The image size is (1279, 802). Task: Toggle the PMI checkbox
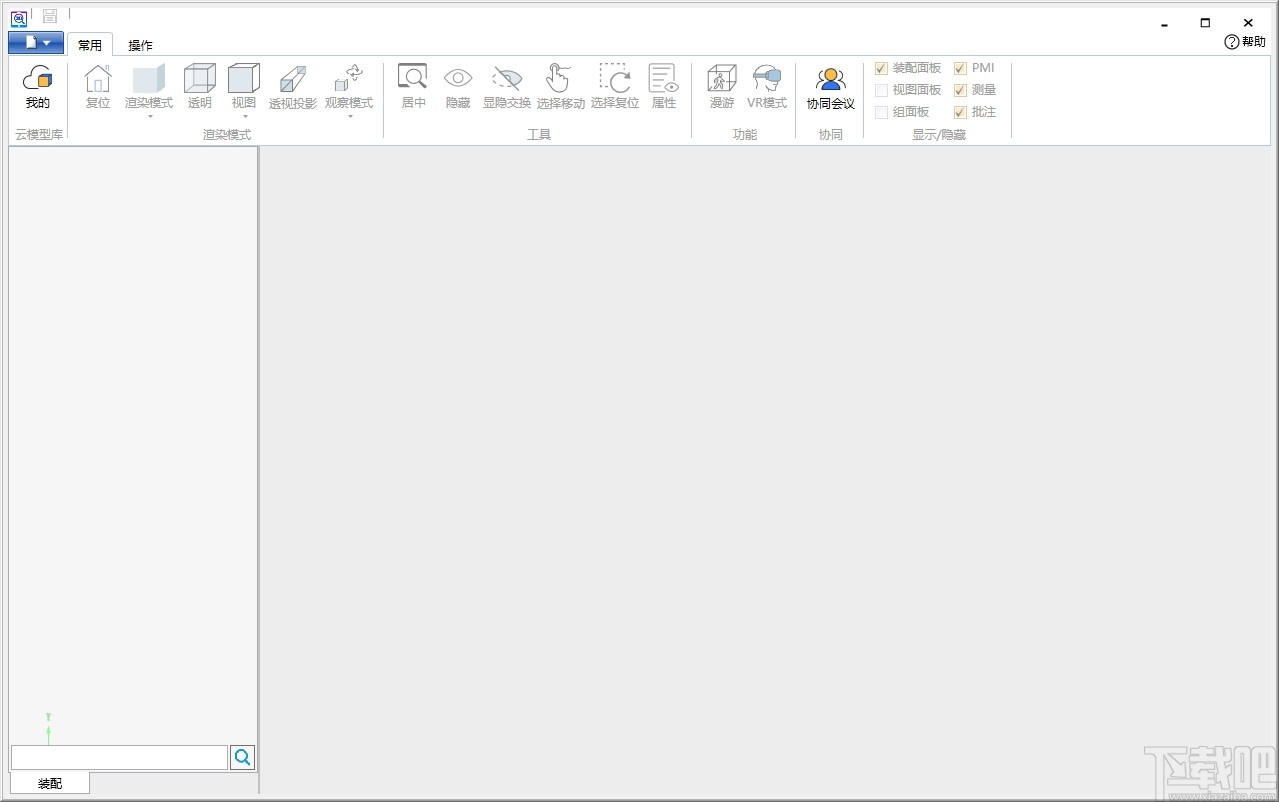pos(960,69)
